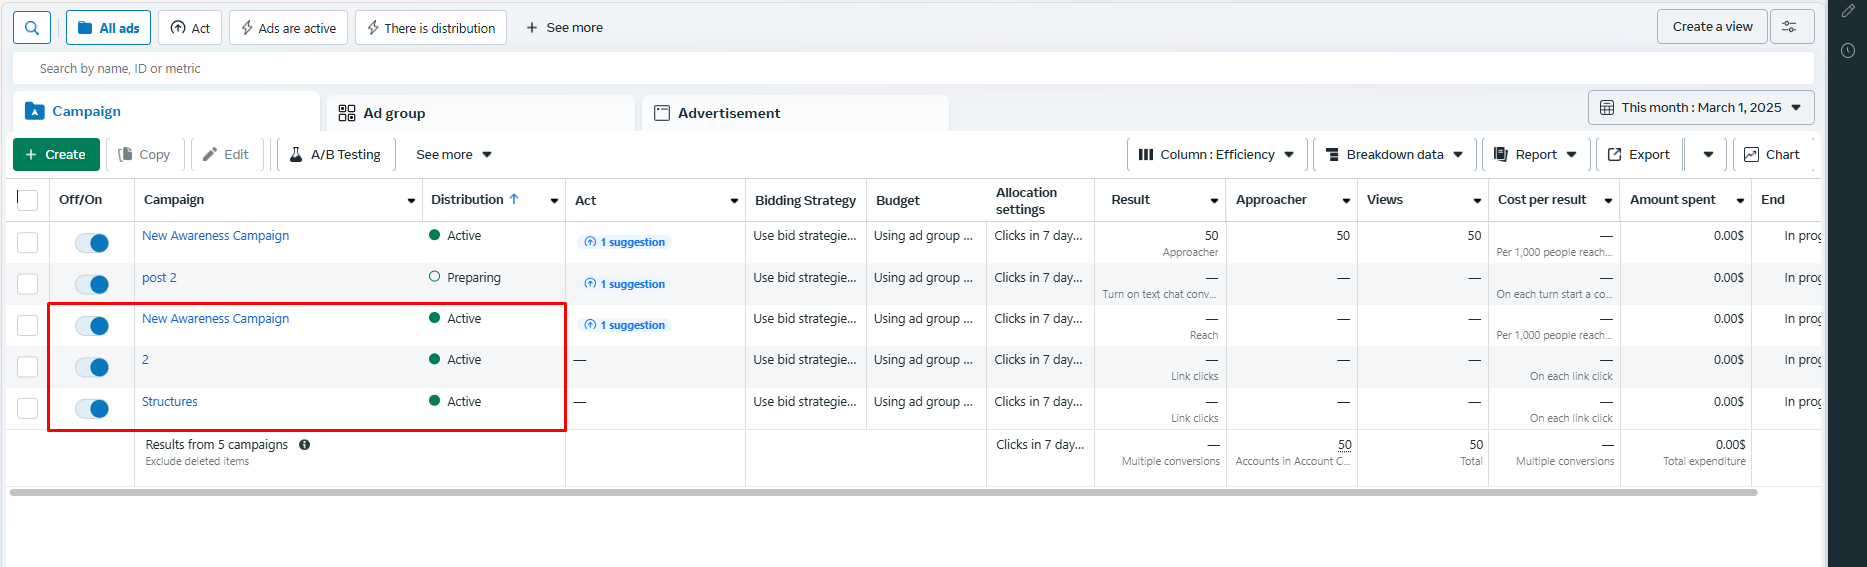Check the box for post 2 row
Viewport: 1867px width, 567px height.
pyautogui.click(x=28, y=284)
